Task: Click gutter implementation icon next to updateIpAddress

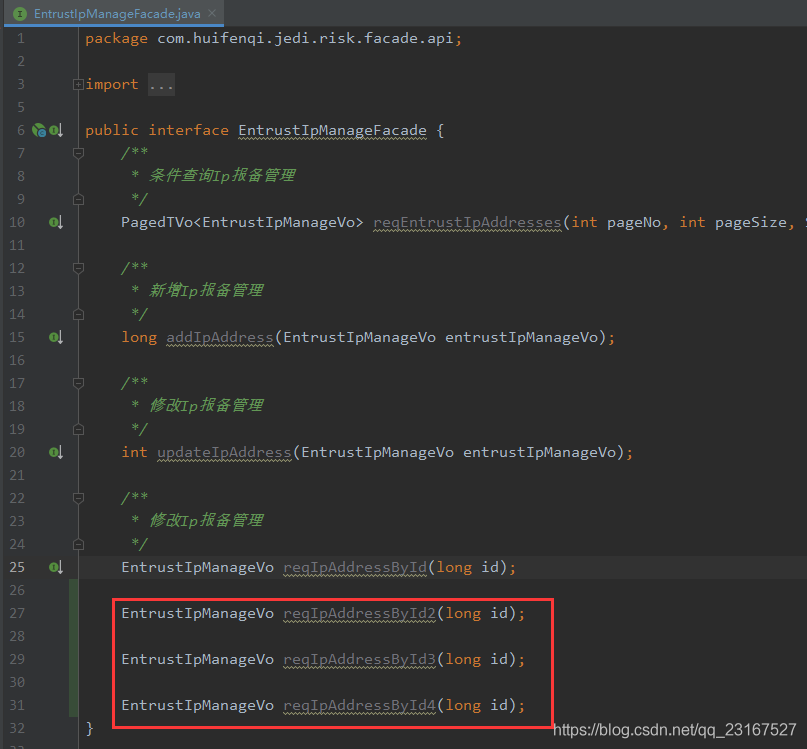Action: pos(56,452)
